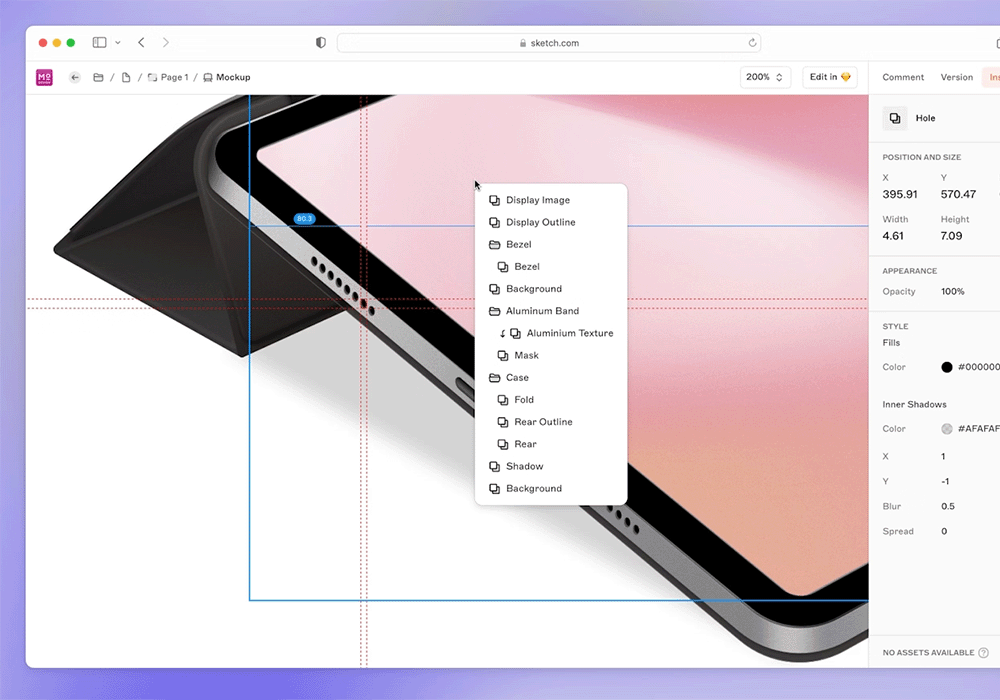This screenshot has width=1000, height=700.
Task: Click the Hole layer icon in inspector
Action: coord(895,118)
